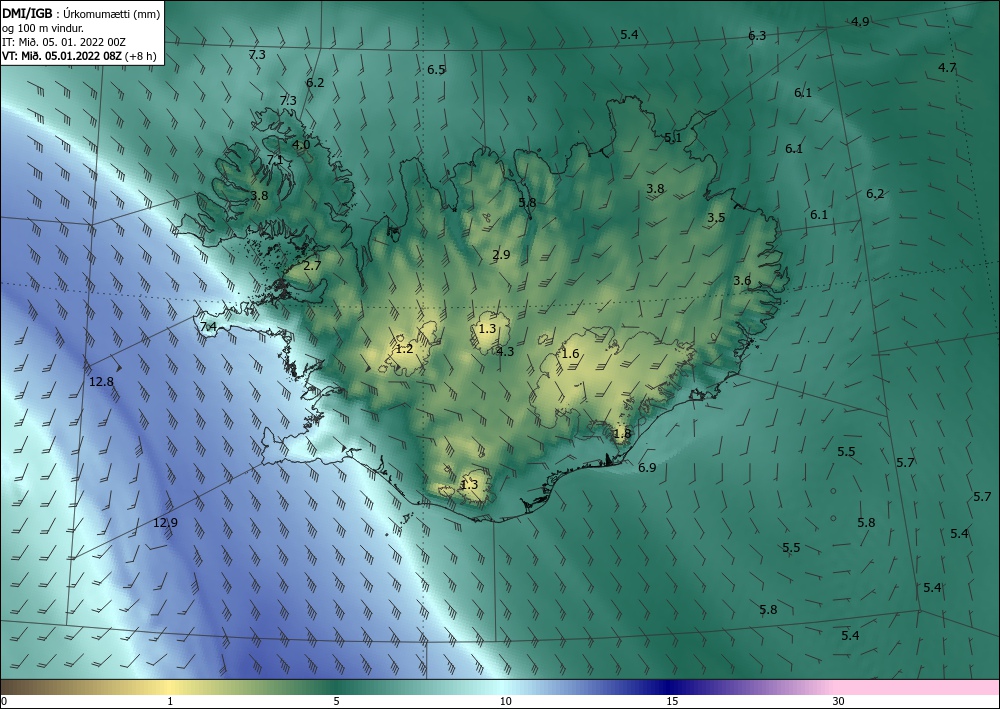1000x709 pixels.
Task: Click the 2.7 value label
Action: pyautogui.click(x=312, y=266)
